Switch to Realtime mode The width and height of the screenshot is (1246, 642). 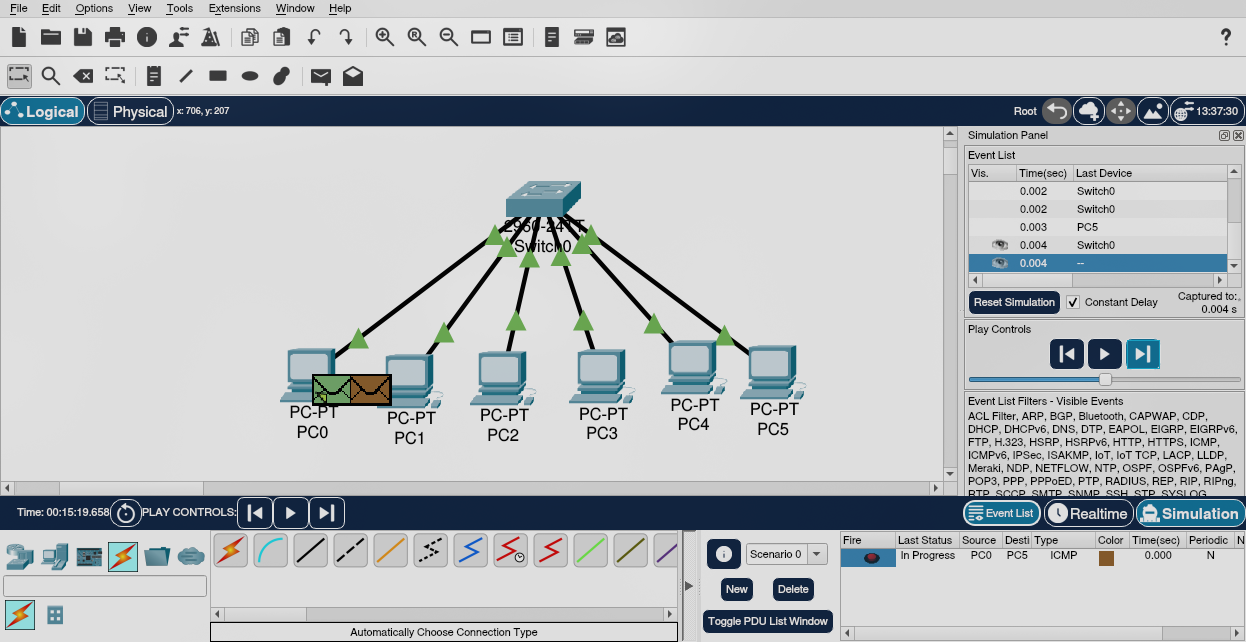click(x=1087, y=513)
